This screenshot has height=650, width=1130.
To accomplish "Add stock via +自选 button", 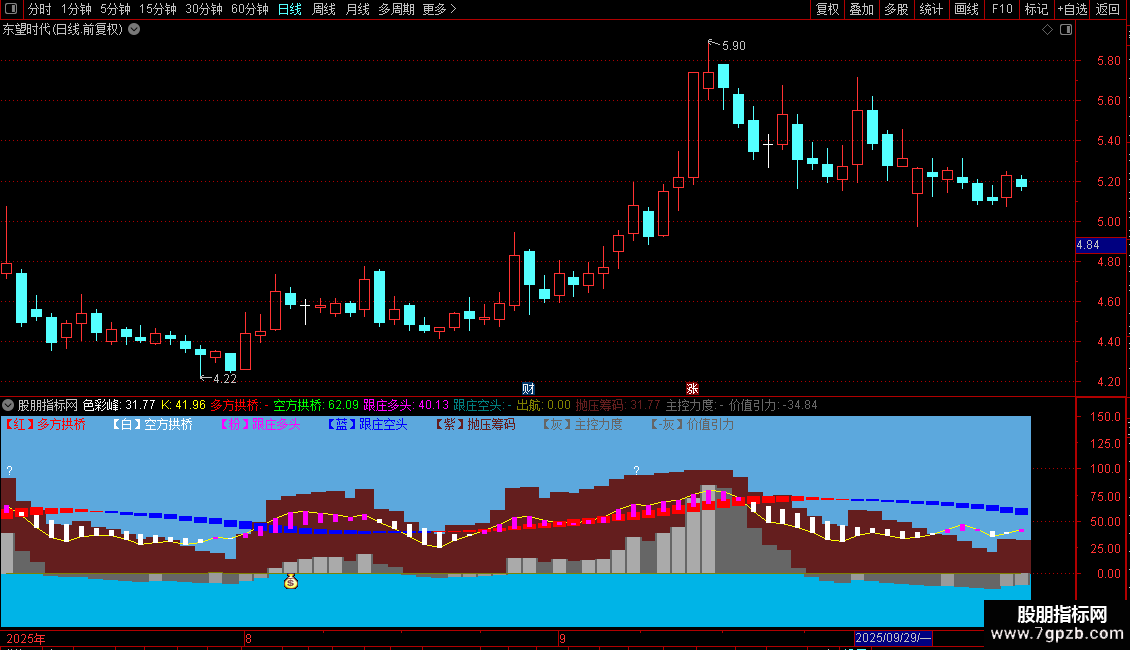I will (1072, 9).
